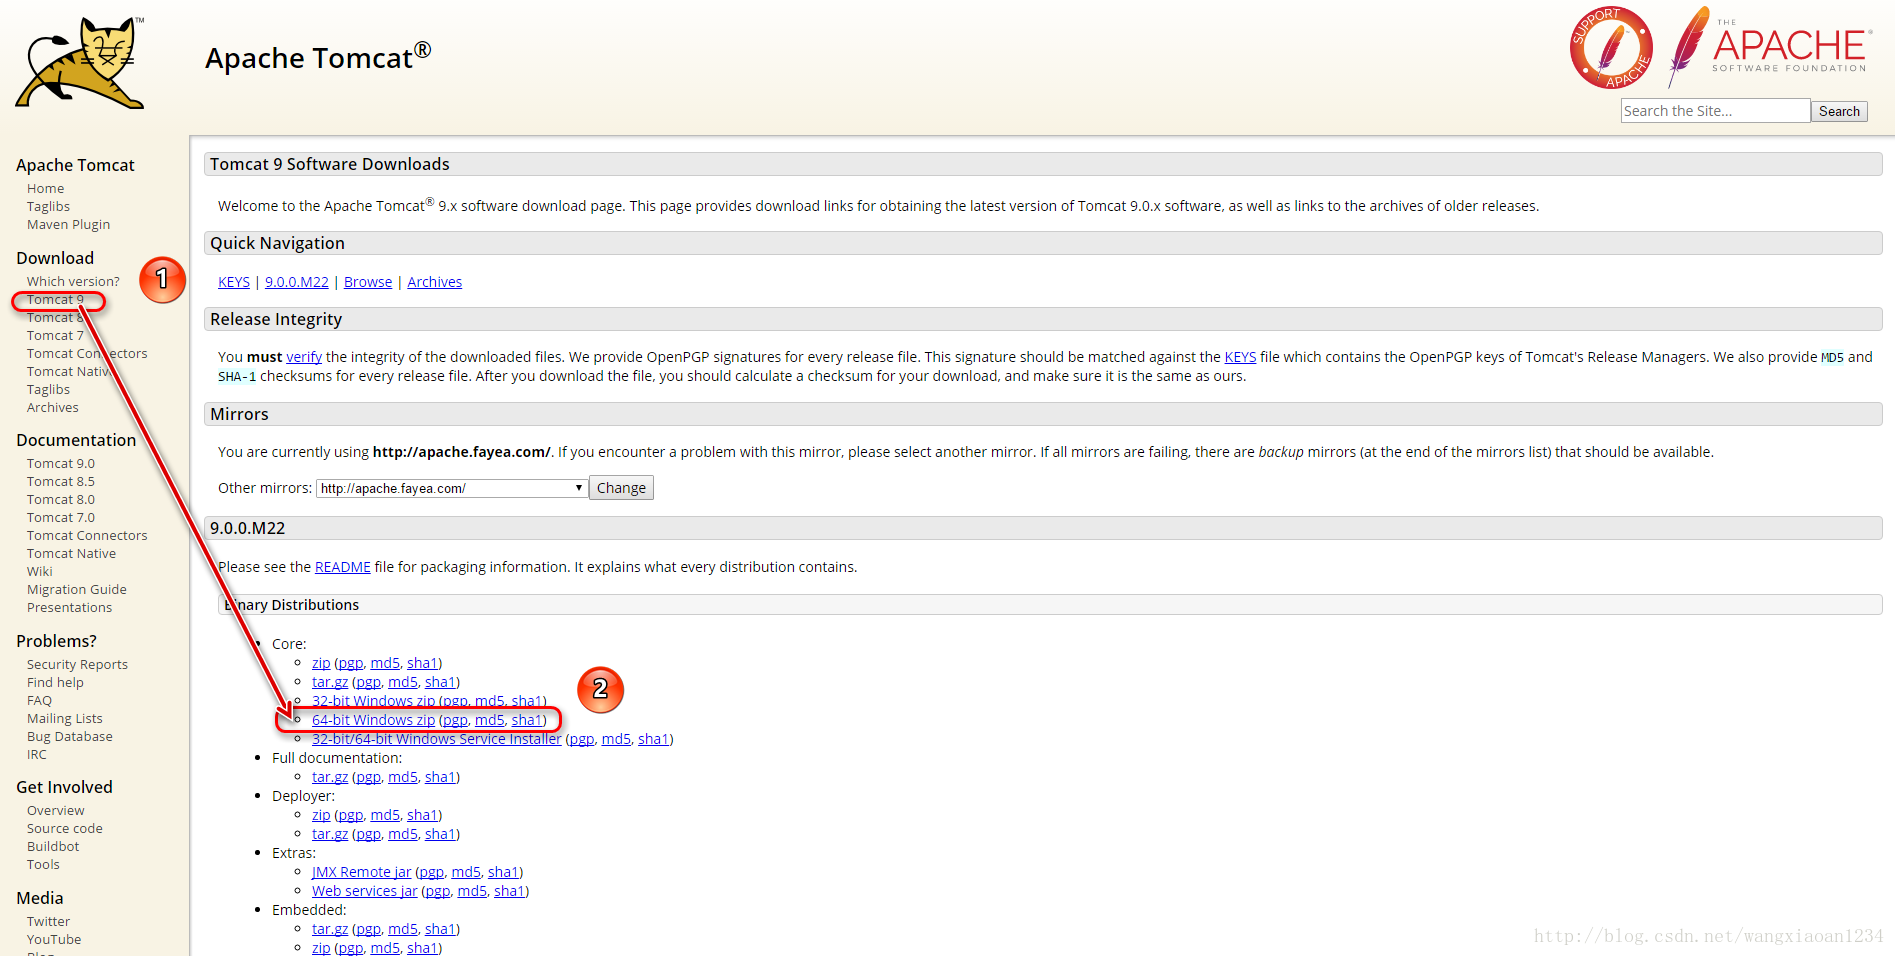The height and width of the screenshot is (956, 1895).
Task: Open Bug Database sidebar link
Action: [x=70, y=736]
